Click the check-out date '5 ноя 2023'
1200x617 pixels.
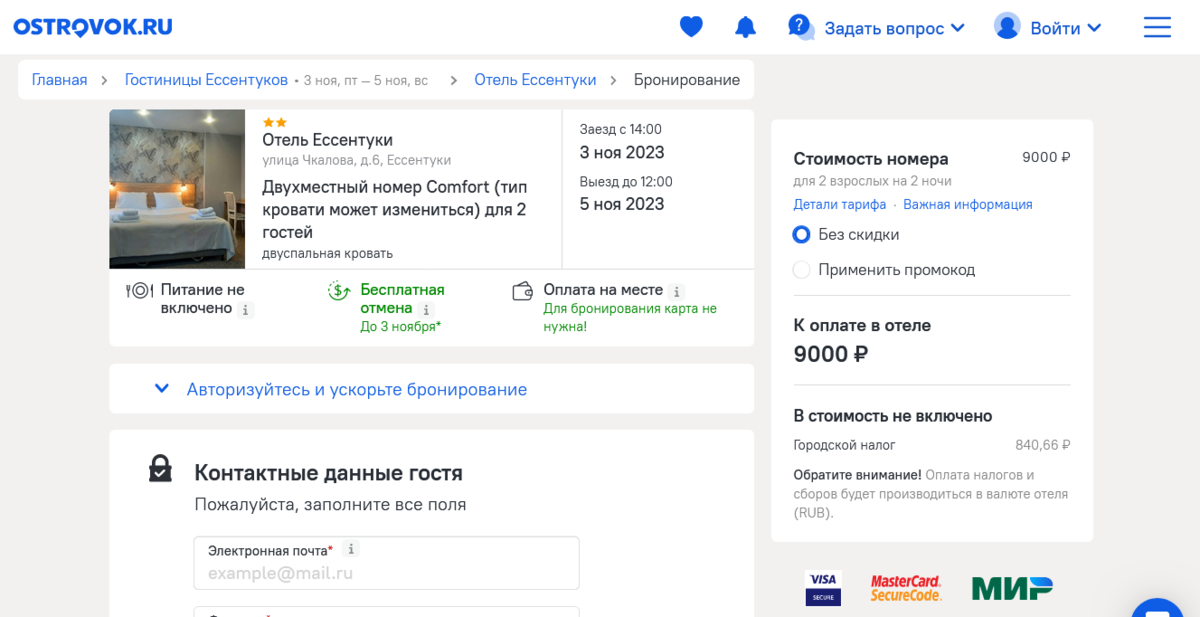tap(622, 204)
